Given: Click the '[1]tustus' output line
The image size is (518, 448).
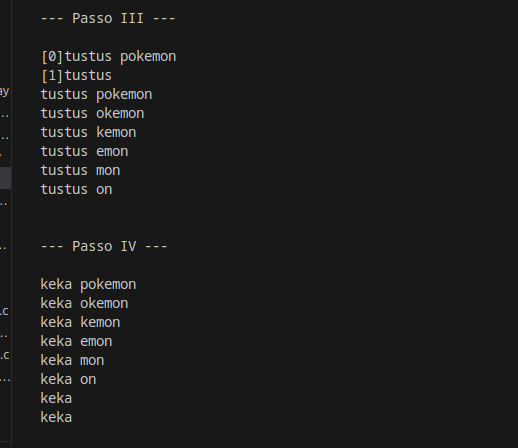Looking at the screenshot, I should point(76,76).
